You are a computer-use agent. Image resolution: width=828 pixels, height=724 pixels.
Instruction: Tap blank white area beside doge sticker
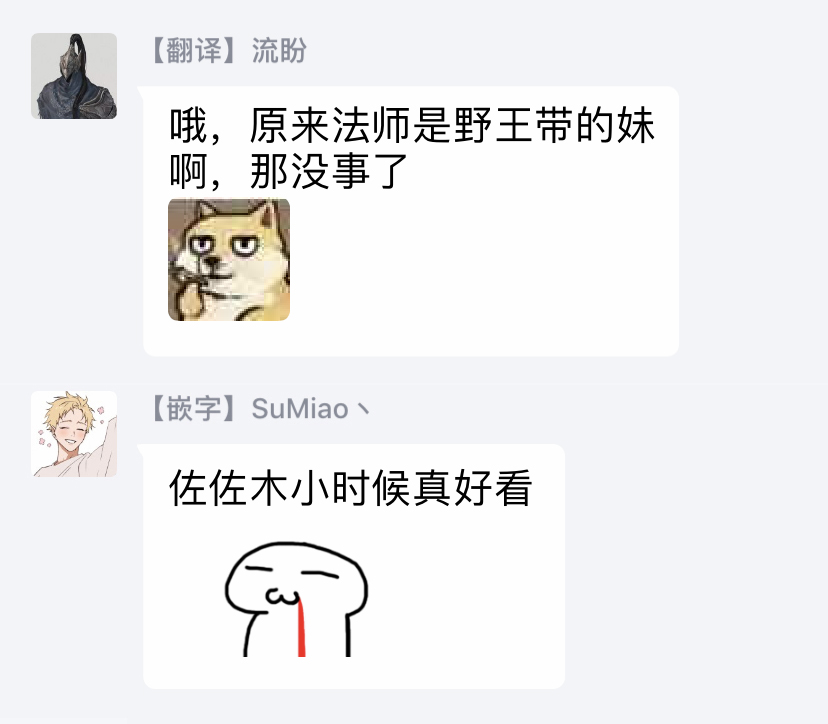475,260
